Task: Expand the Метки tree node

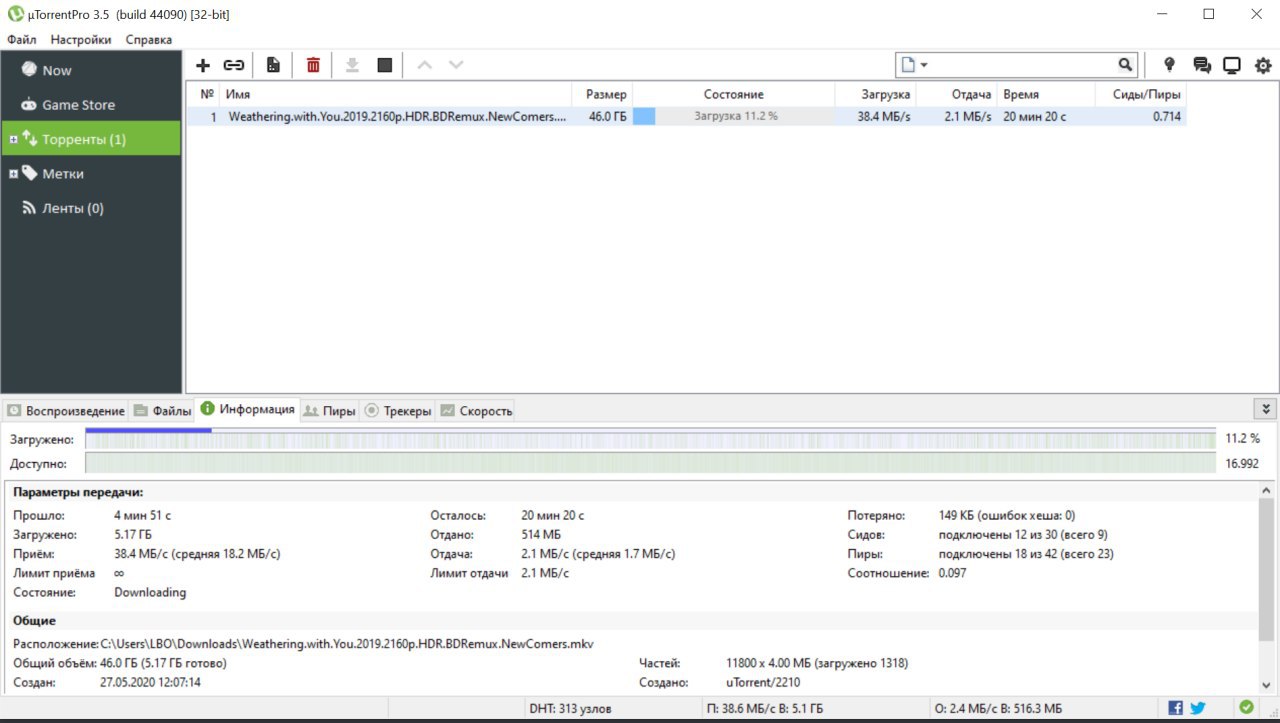Action: coord(13,174)
